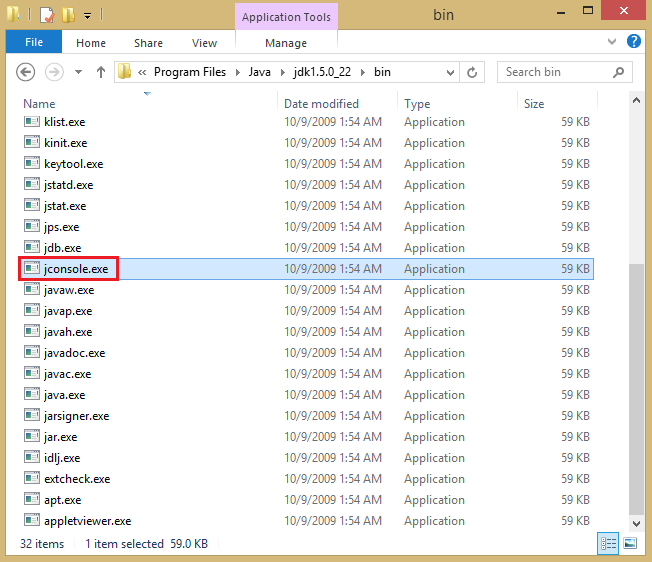Go back with the Back arrow

coord(25,72)
